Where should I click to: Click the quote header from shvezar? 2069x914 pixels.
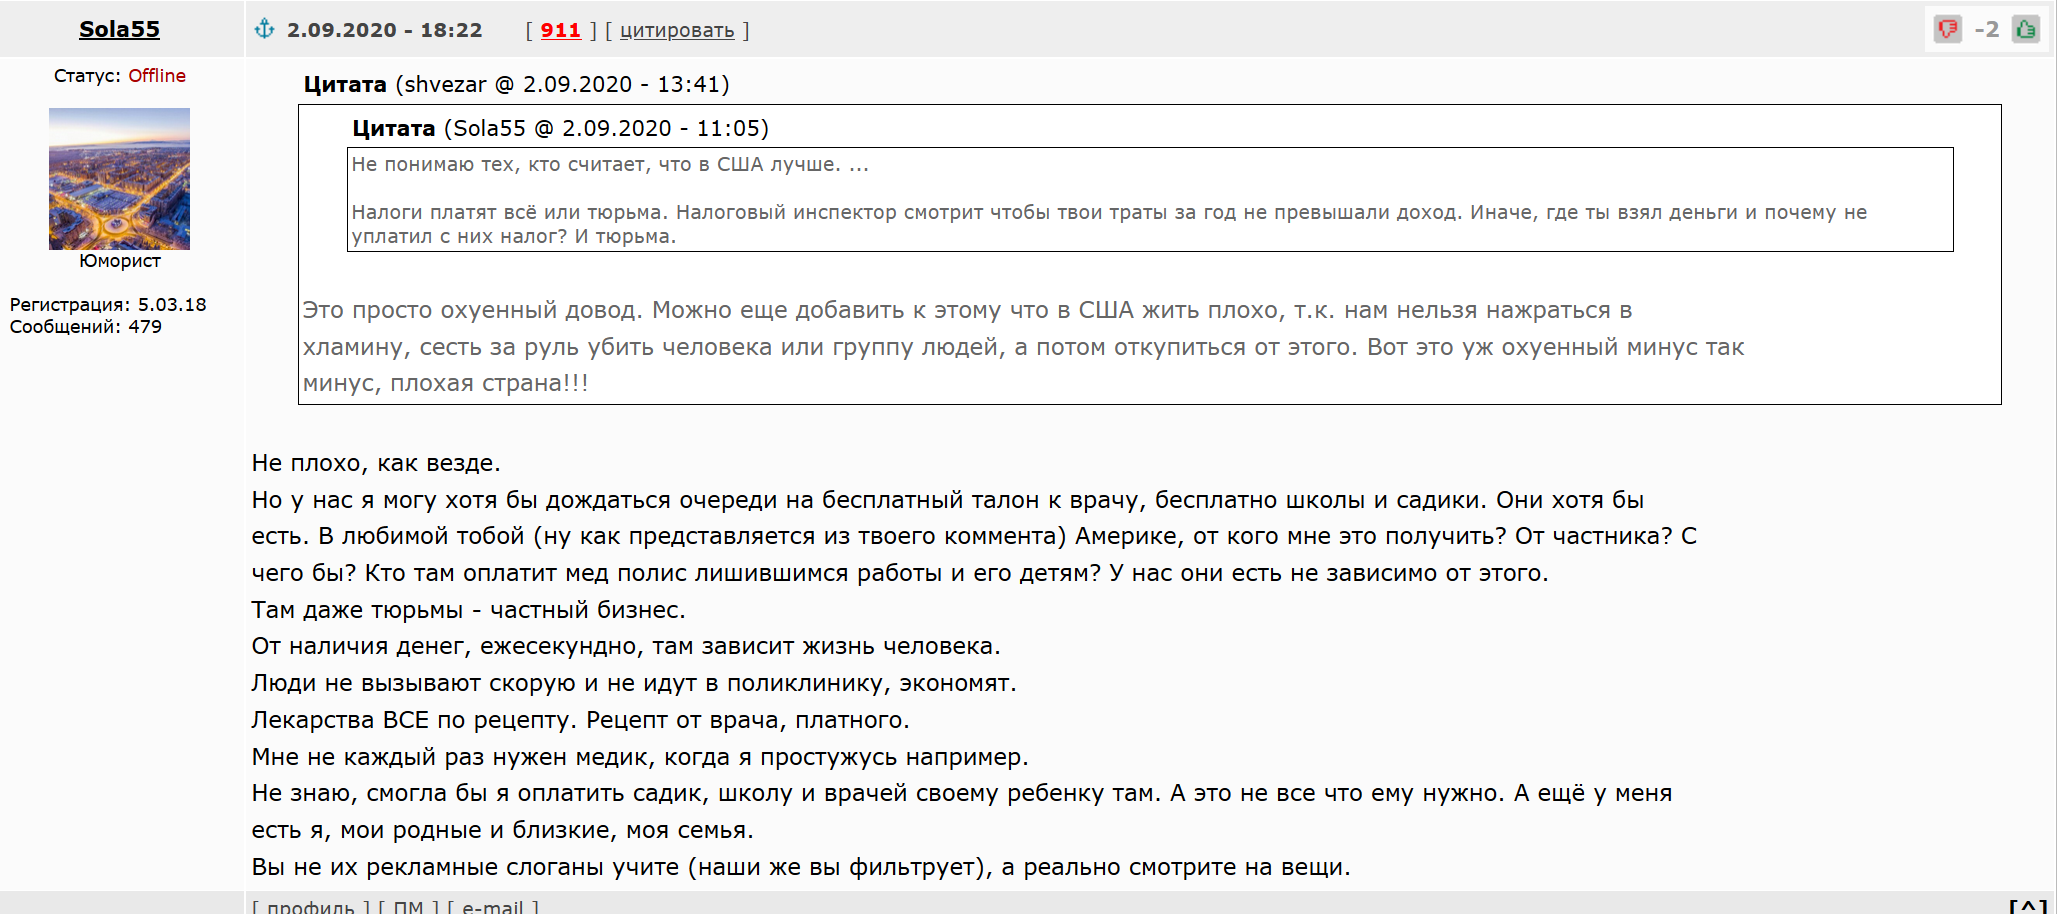click(517, 84)
